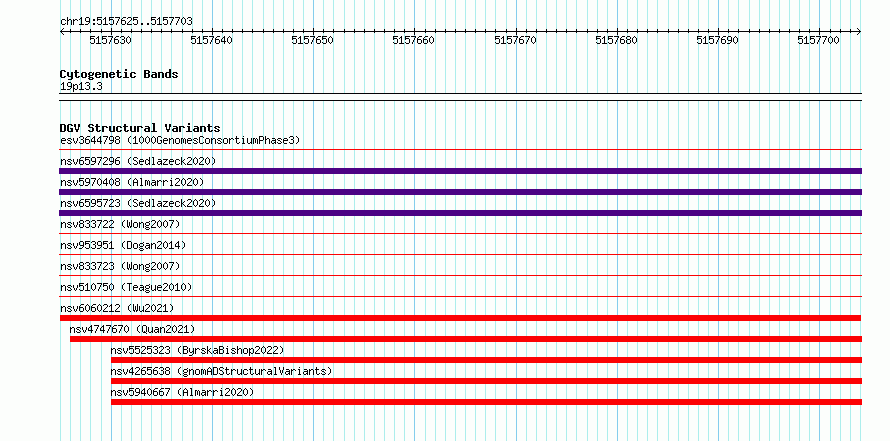Click the red nsv6060212 variant bar

pos(460,318)
